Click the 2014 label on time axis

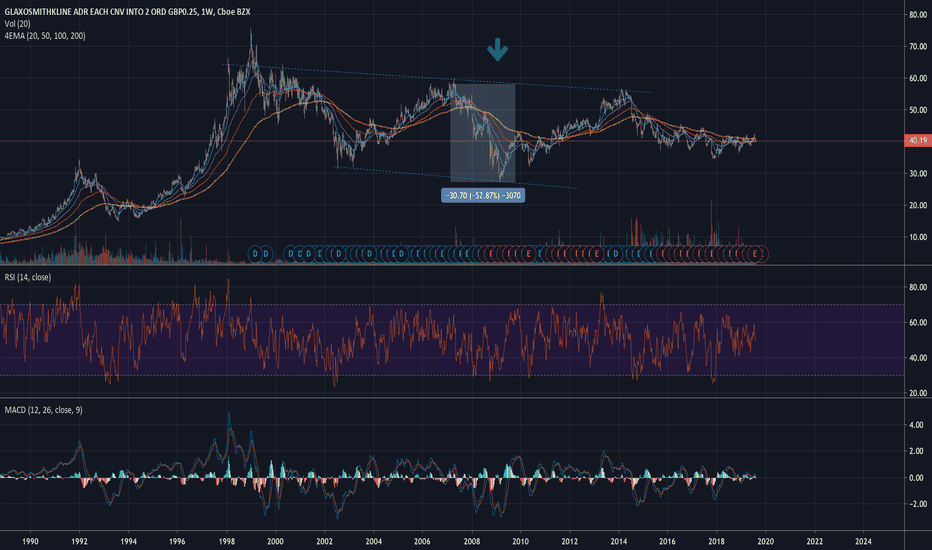[x=619, y=541]
